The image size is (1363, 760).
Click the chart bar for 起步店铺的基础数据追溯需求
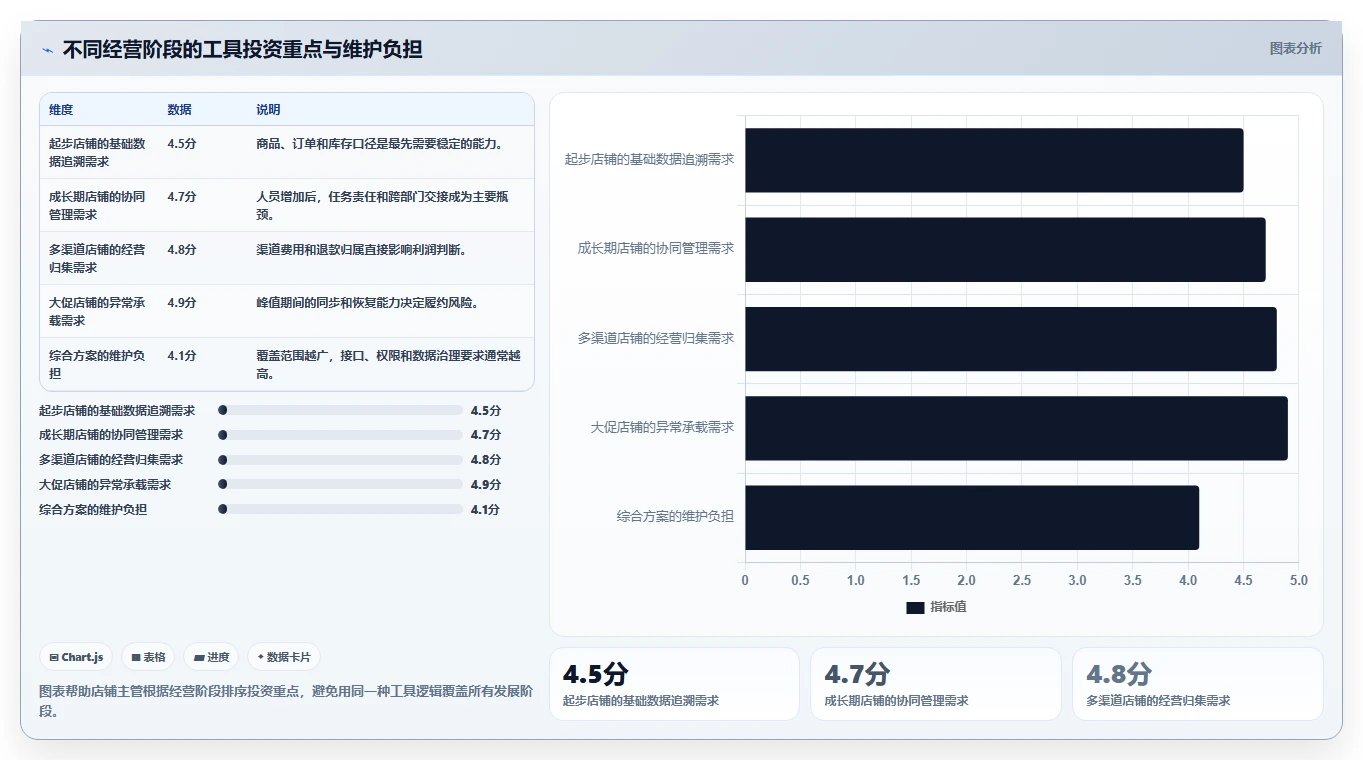[x=994, y=160]
